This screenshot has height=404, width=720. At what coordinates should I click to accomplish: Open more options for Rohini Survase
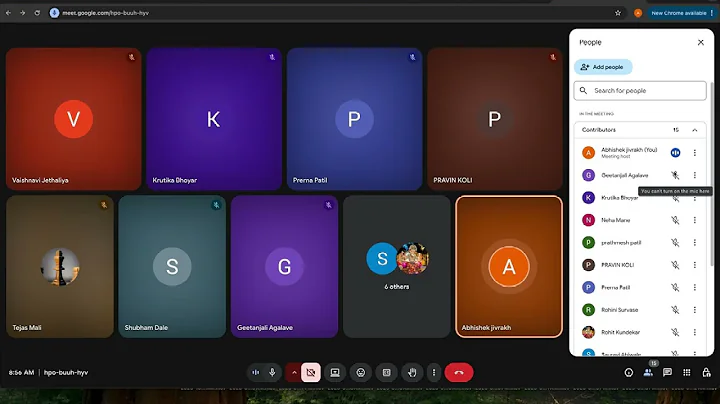695,310
